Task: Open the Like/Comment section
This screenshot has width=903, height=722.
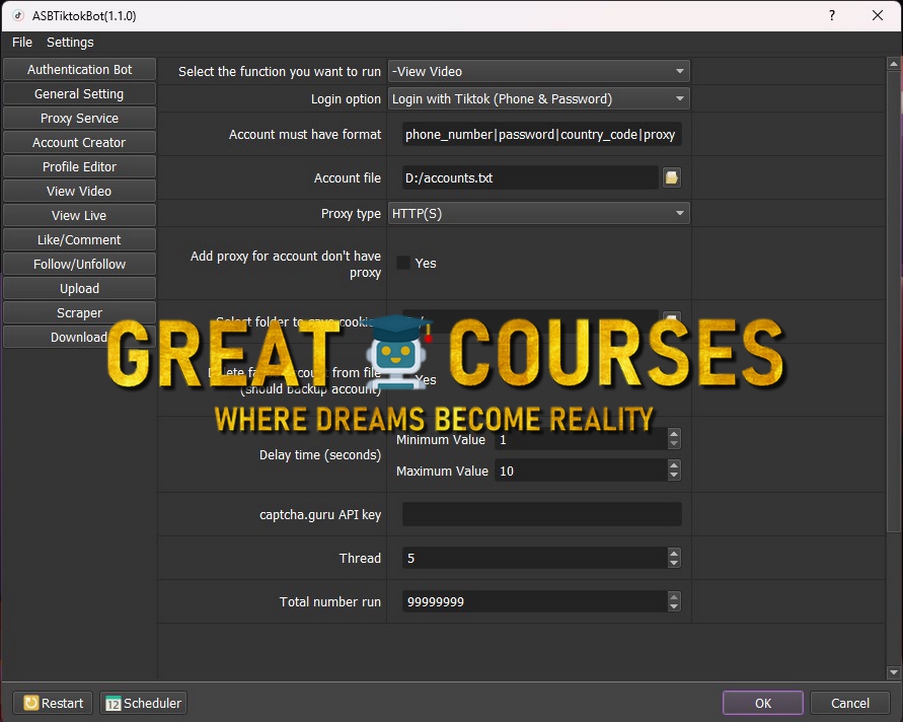Action: point(79,240)
